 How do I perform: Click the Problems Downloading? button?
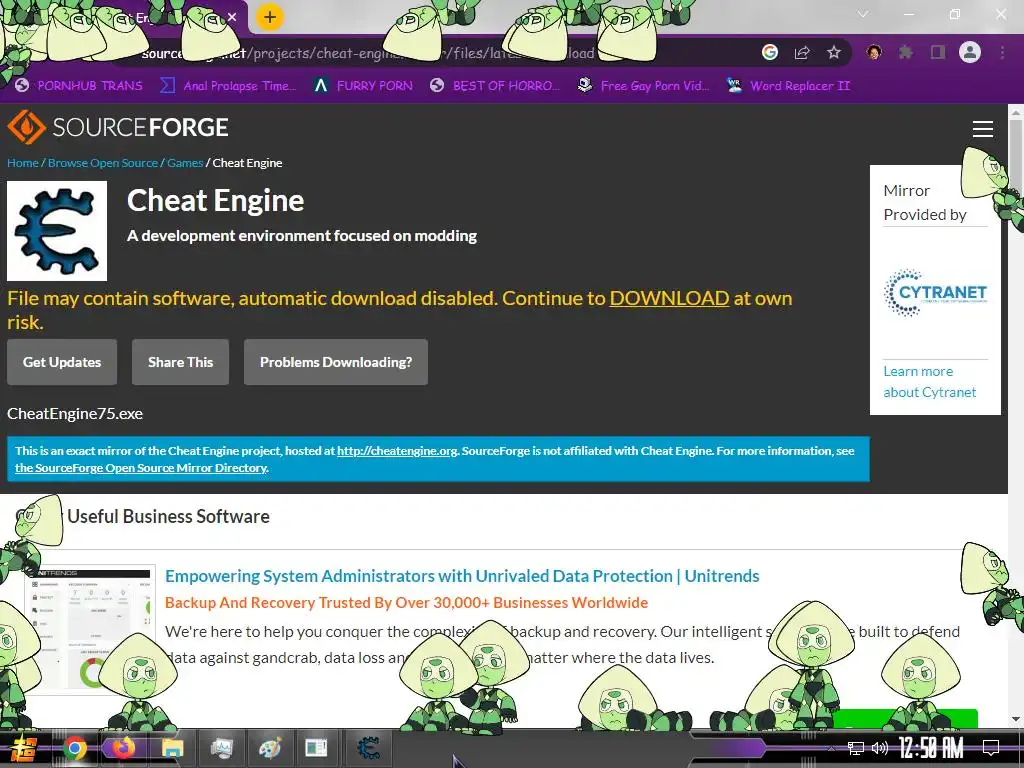coord(336,362)
